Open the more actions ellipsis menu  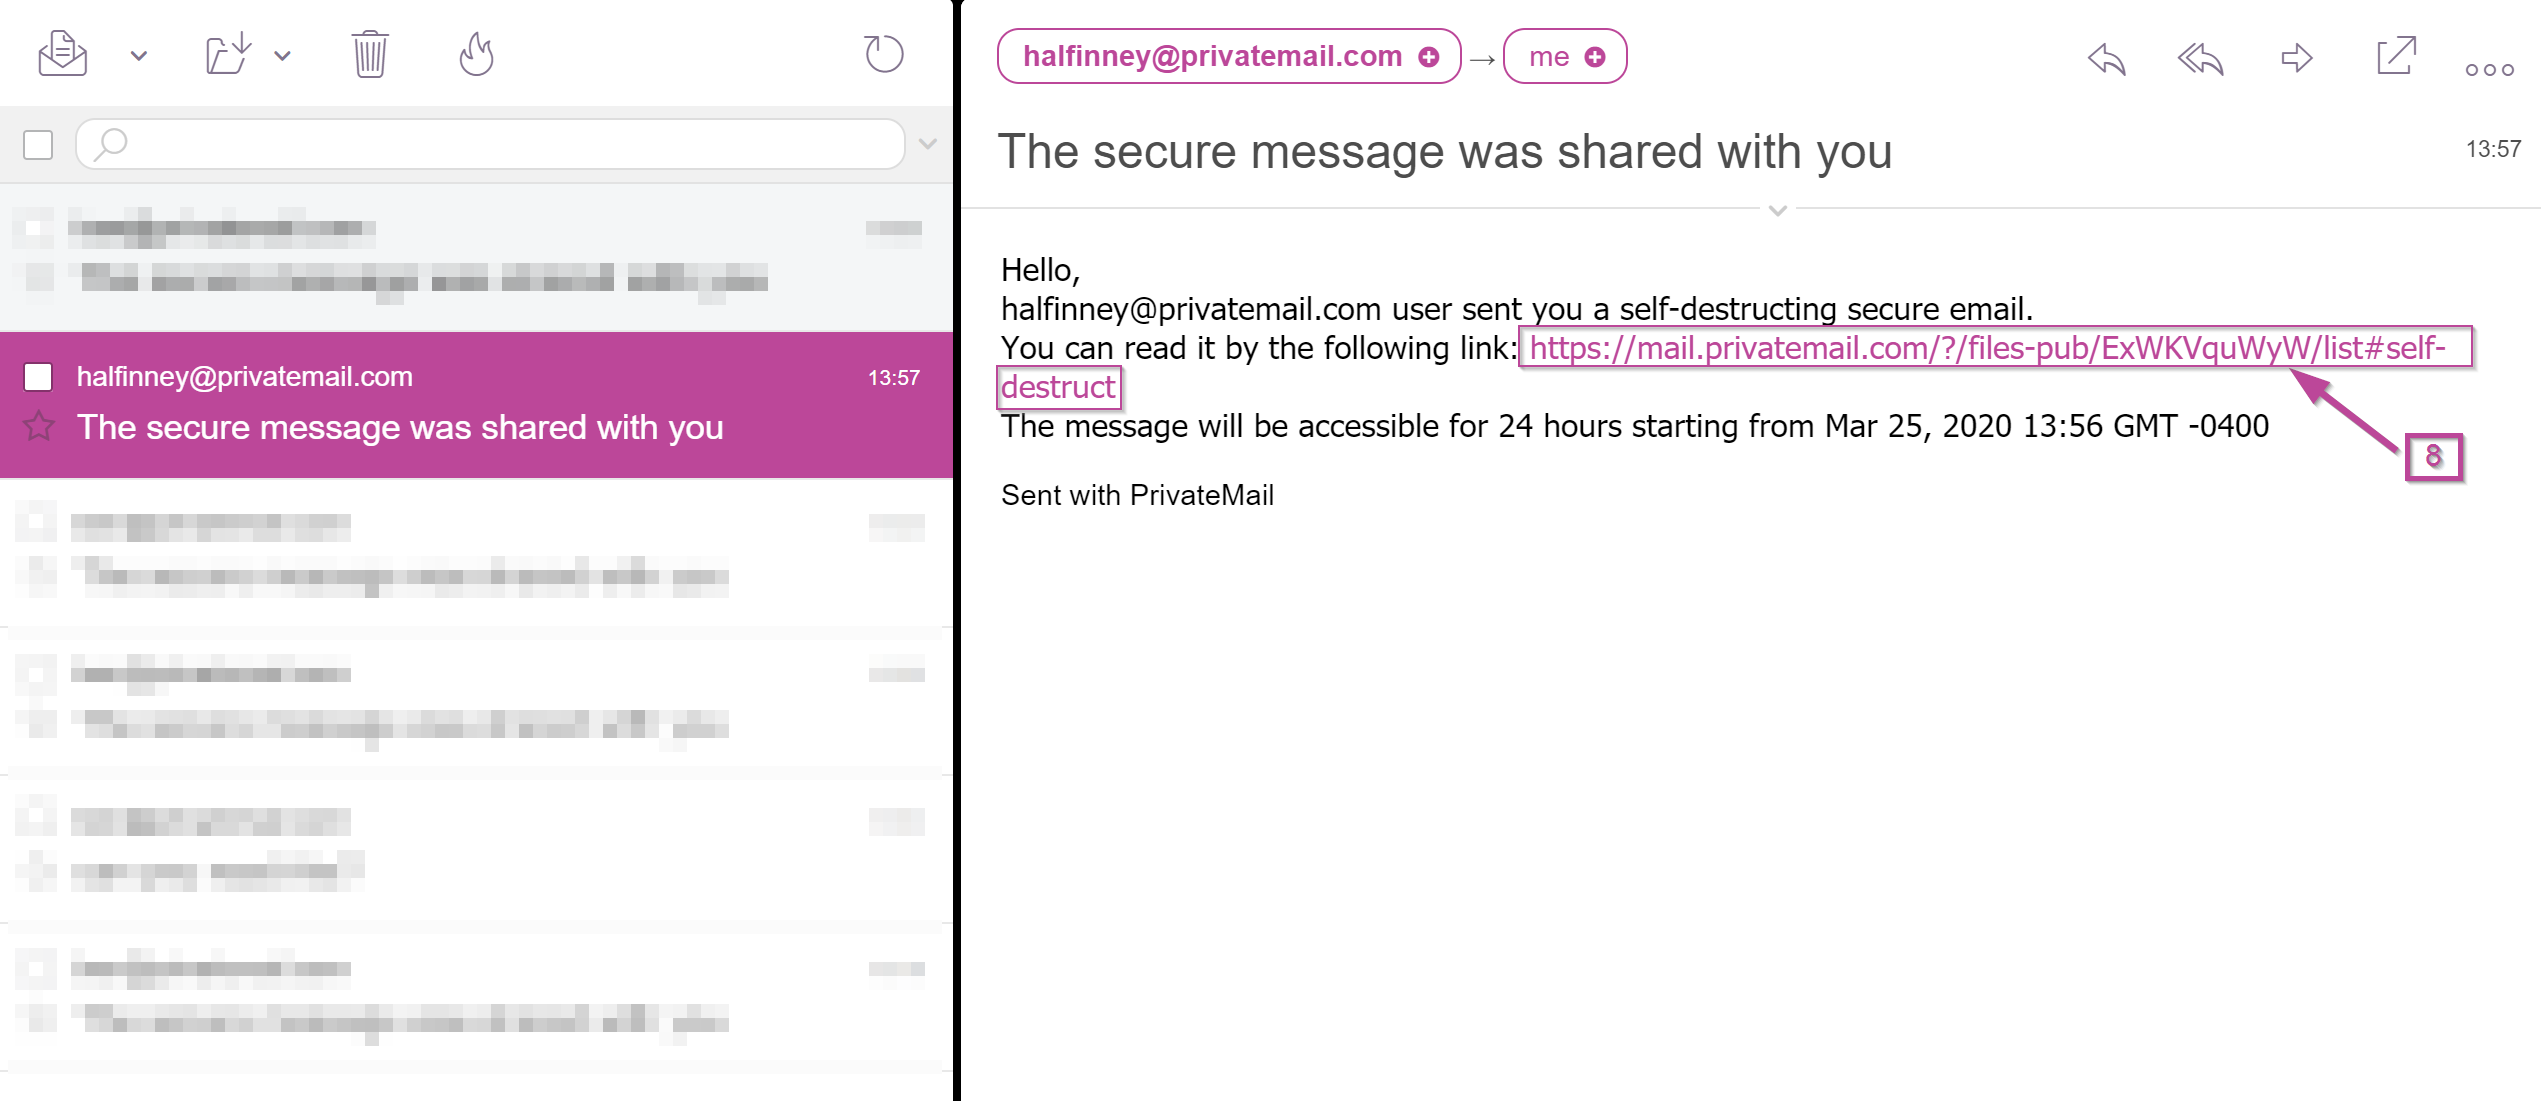(2489, 69)
